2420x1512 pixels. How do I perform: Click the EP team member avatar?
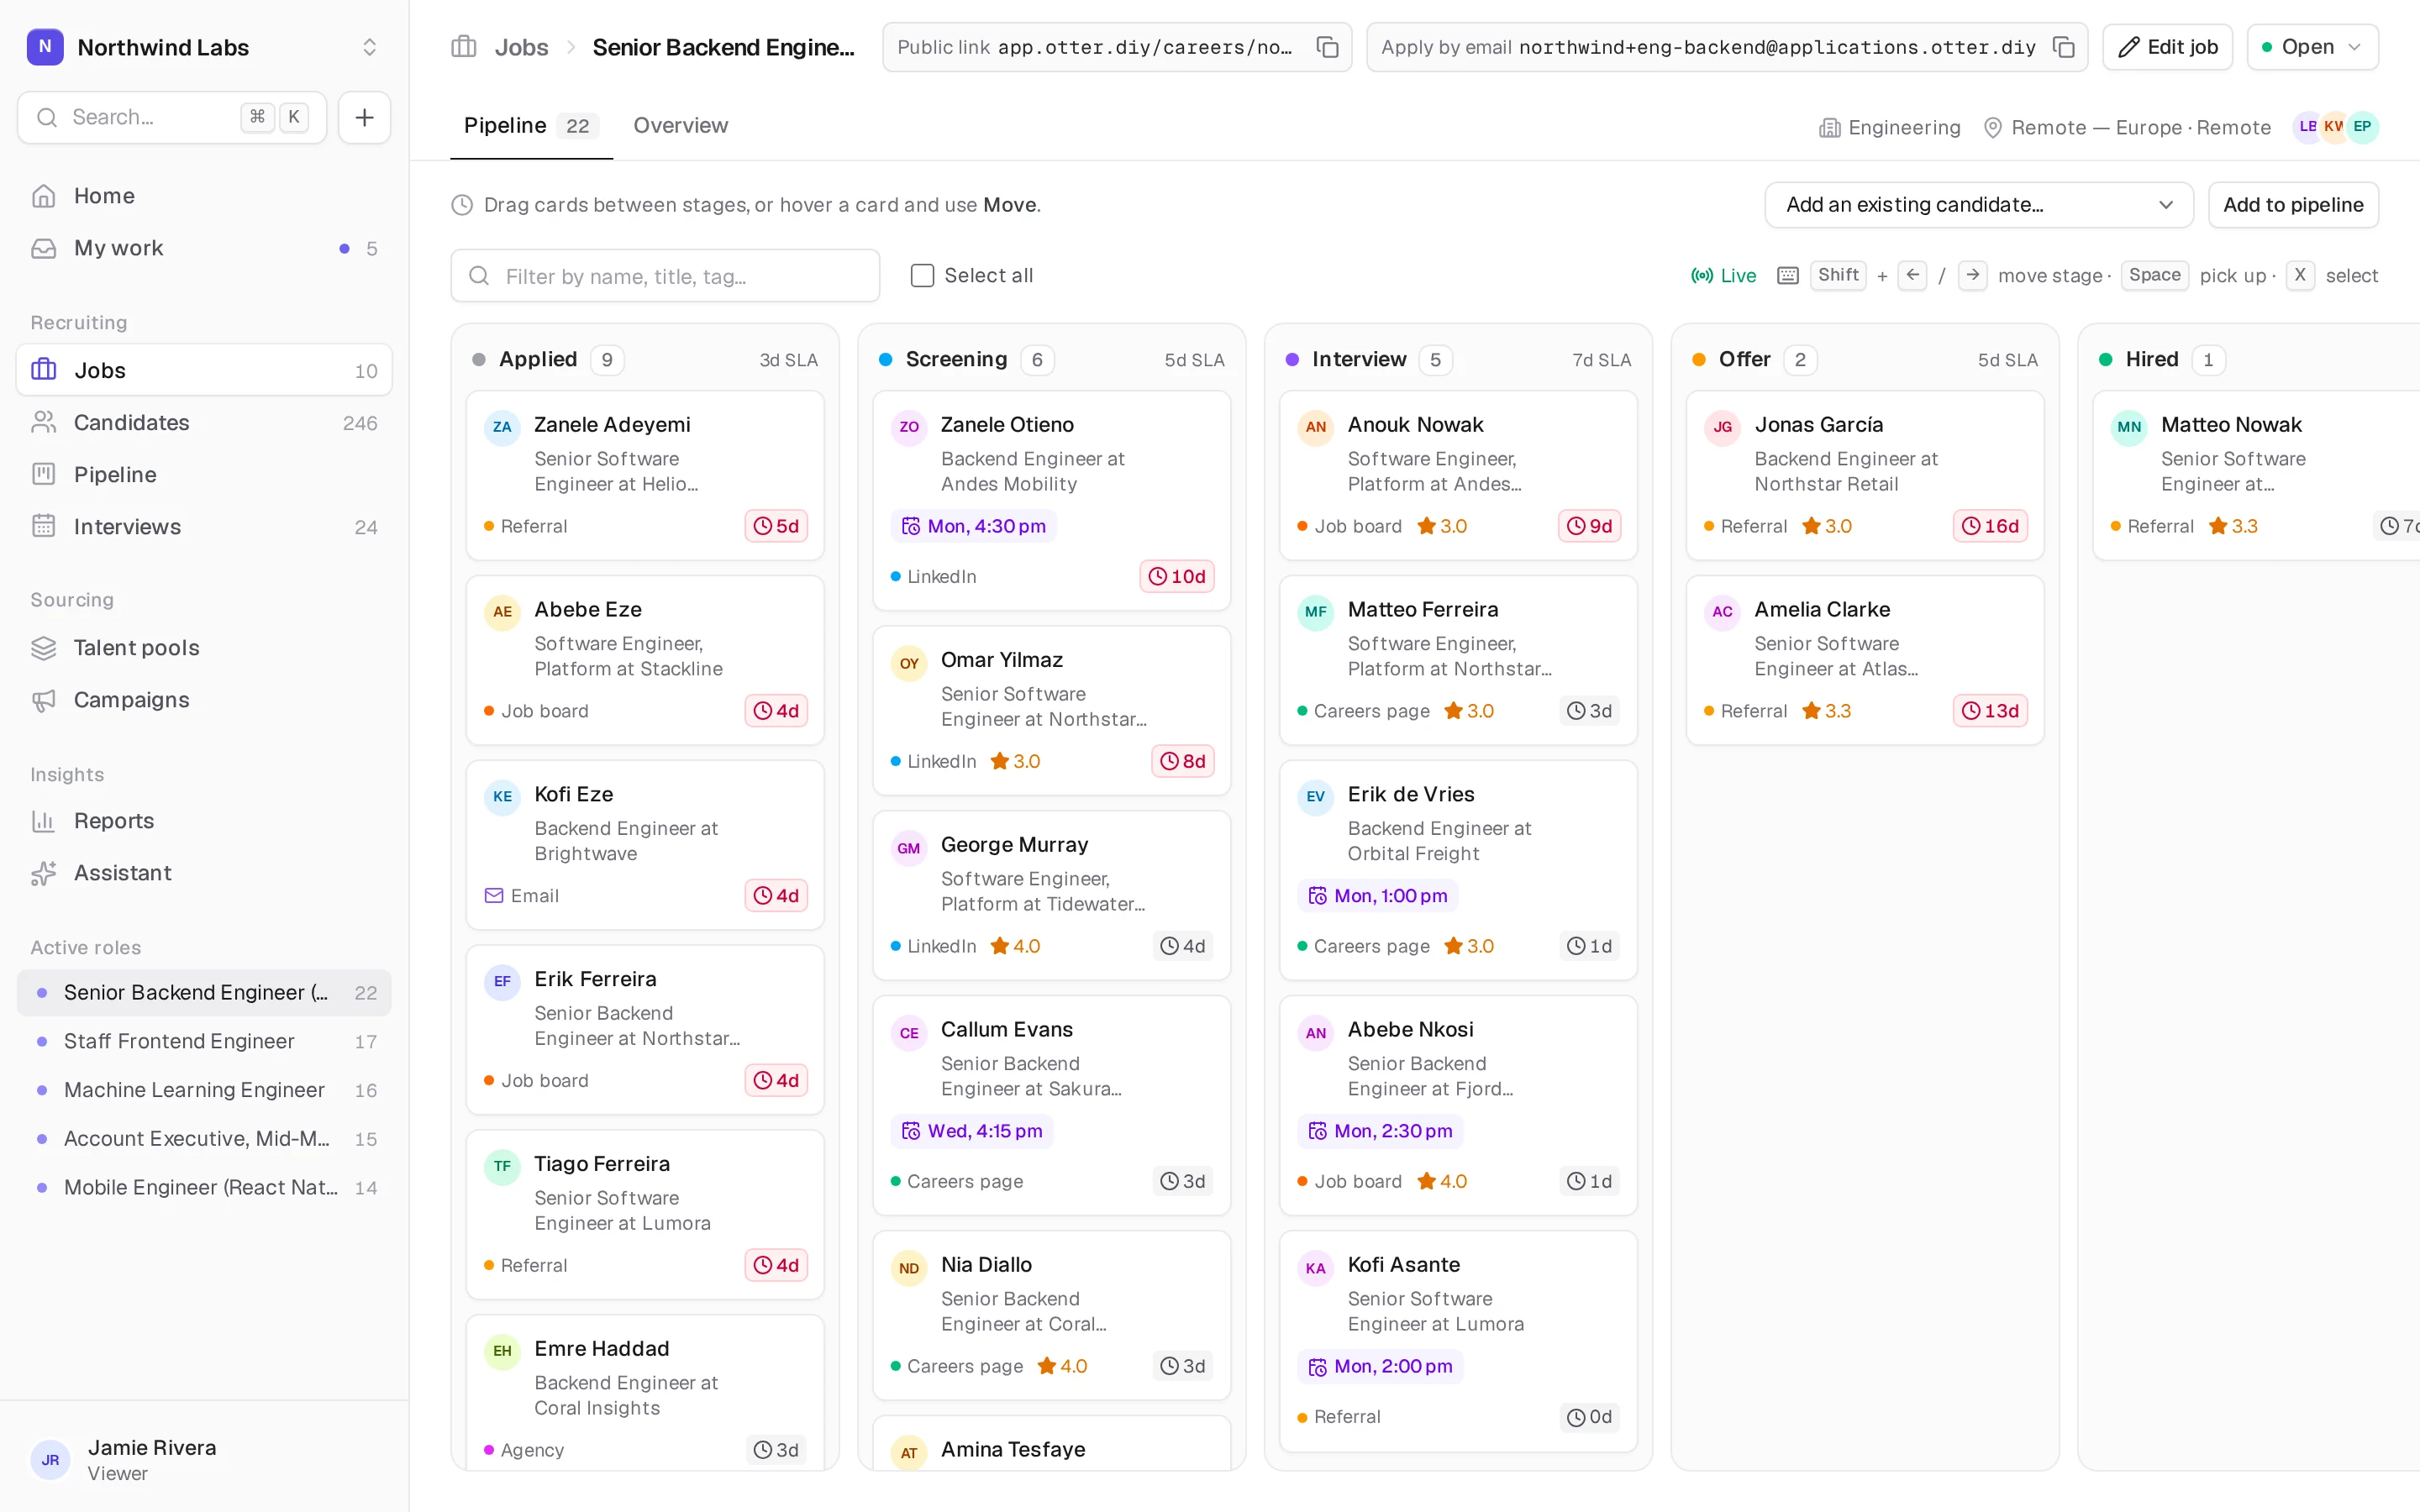pyautogui.click(x=2362, y=127)
